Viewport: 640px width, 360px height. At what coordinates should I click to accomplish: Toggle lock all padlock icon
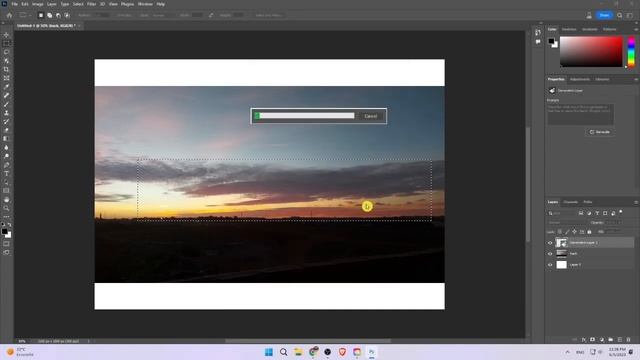tap(589, 232)
